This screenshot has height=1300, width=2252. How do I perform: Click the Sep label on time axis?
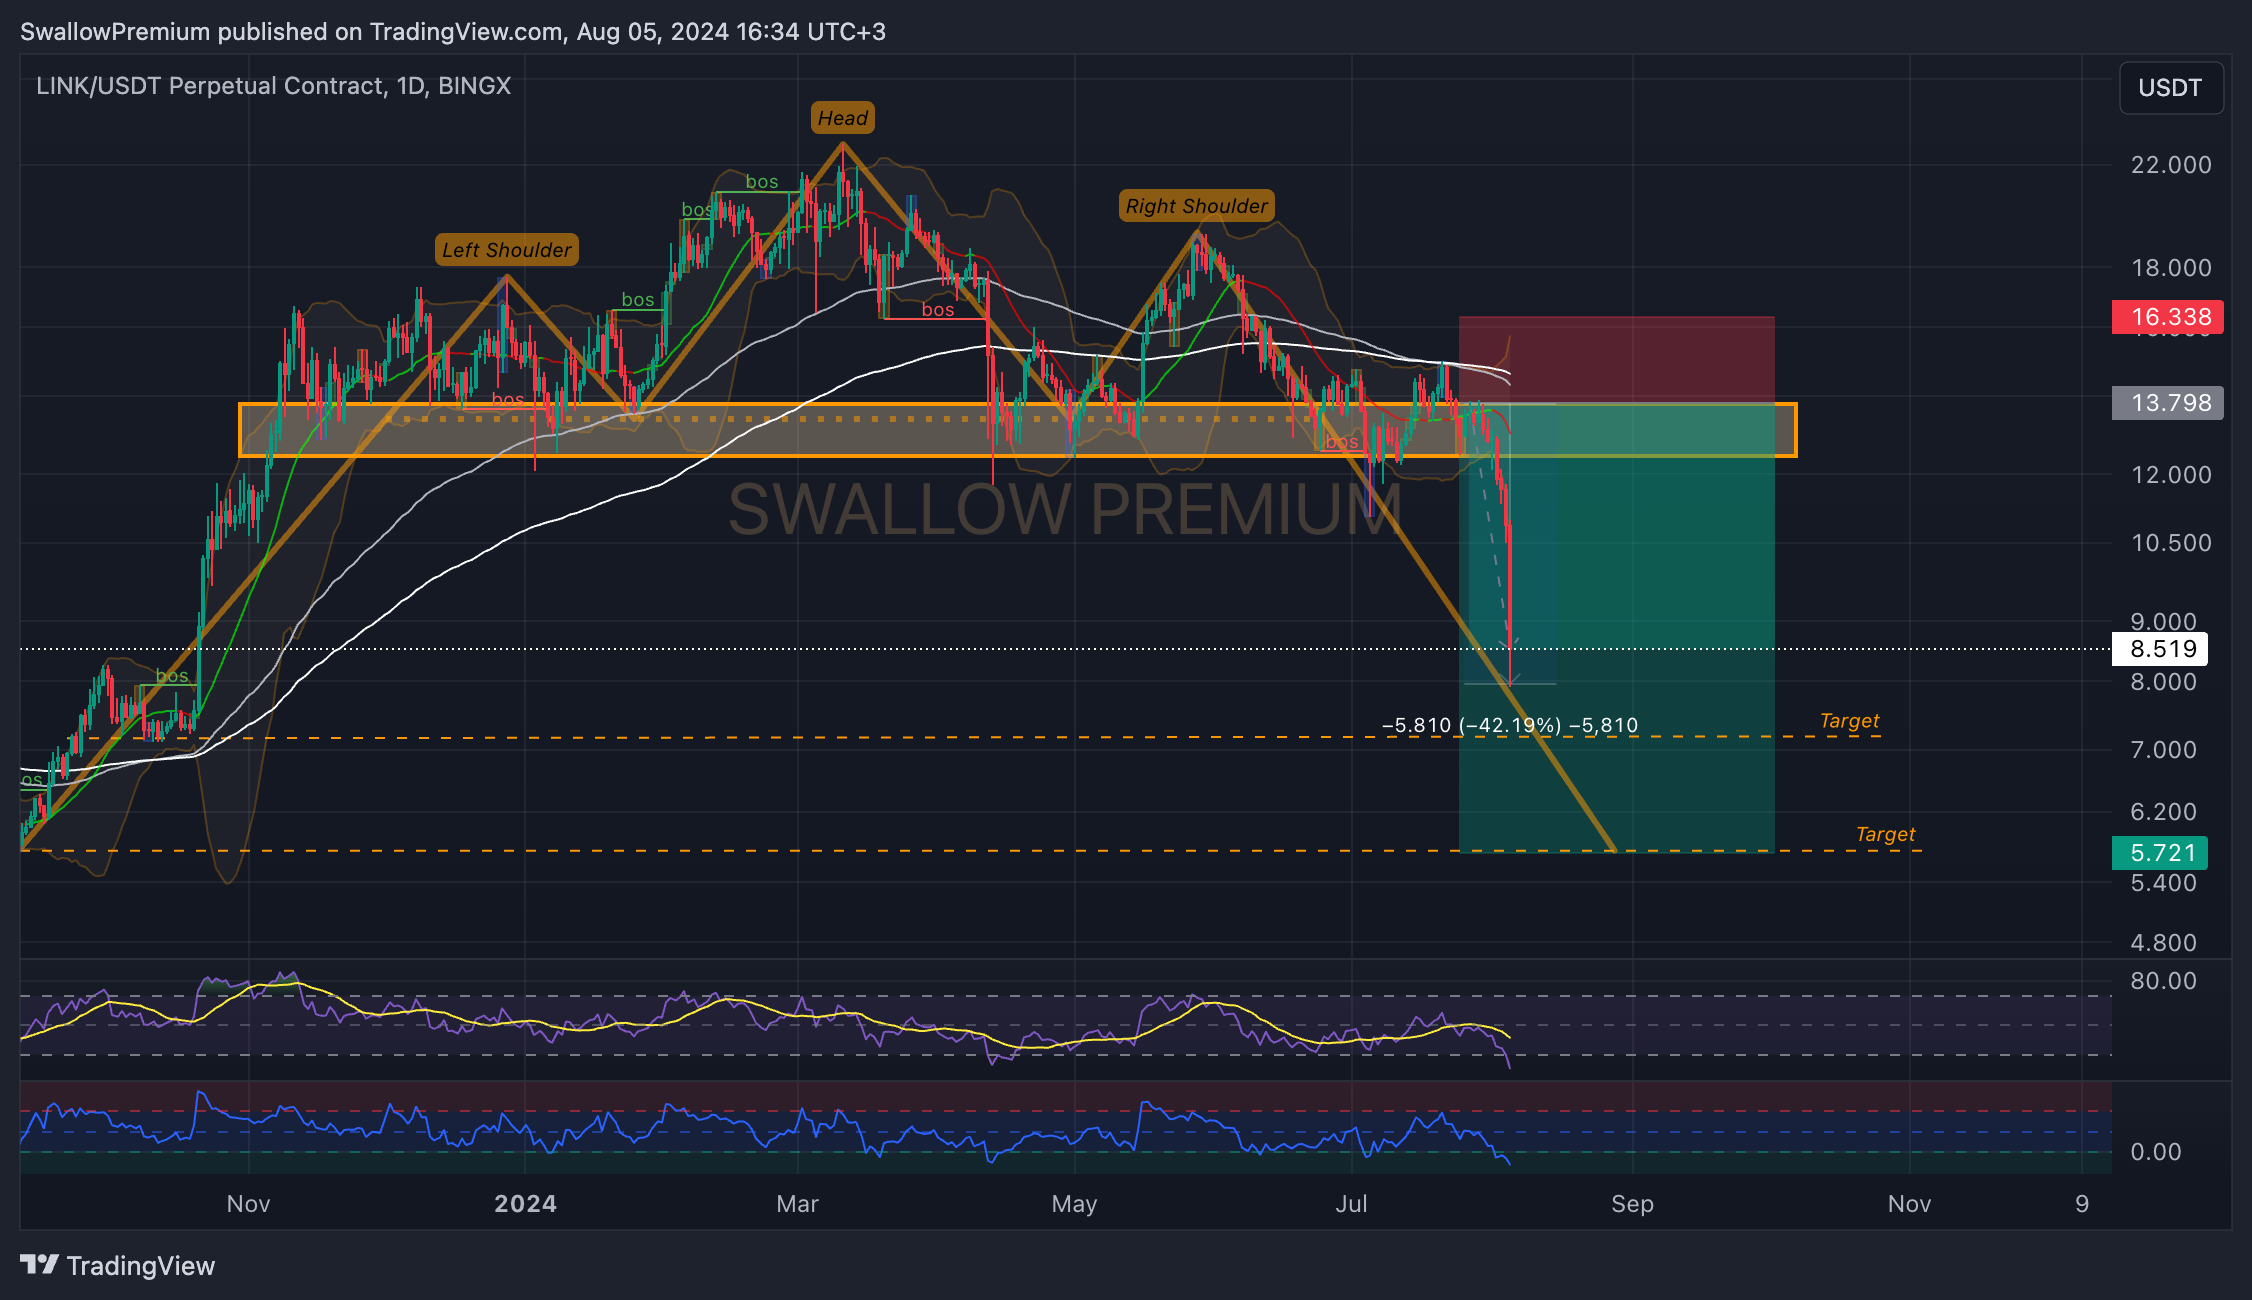(1632, 1204)
